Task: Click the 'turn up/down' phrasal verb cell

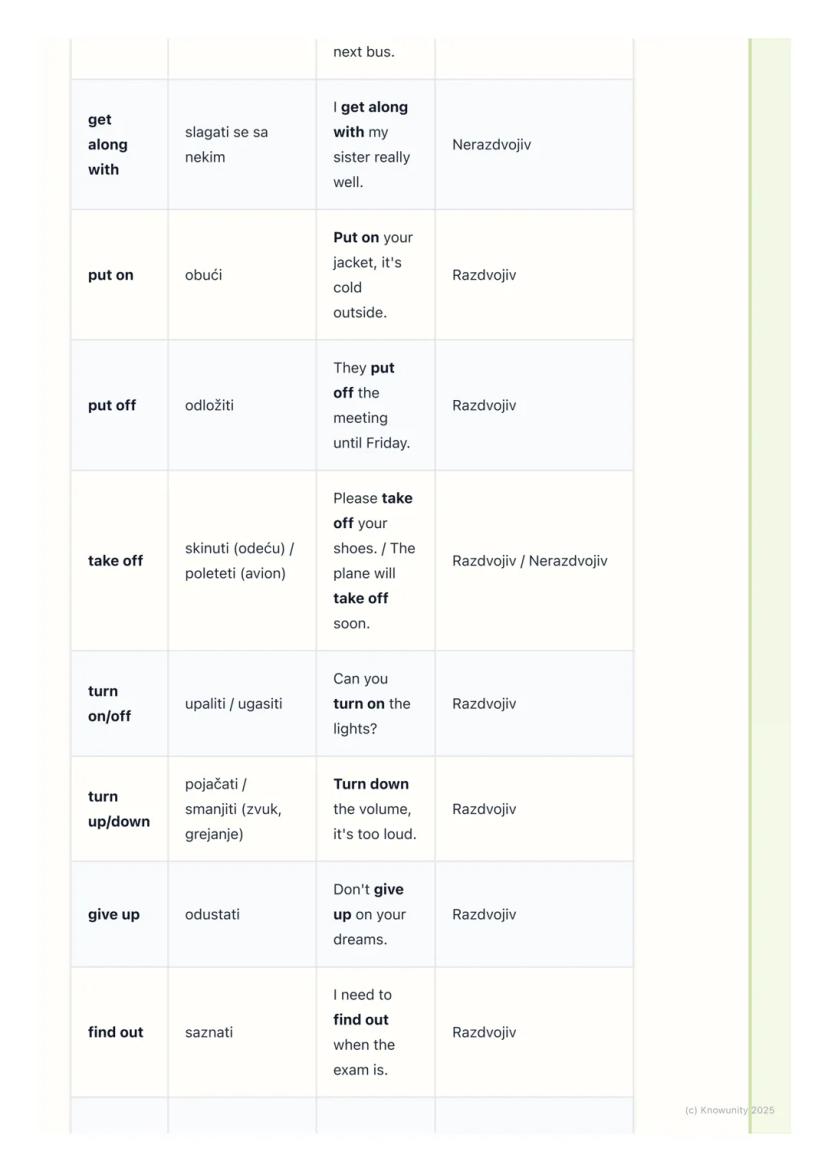Action: pyautogui.click(x=118, y=809)
